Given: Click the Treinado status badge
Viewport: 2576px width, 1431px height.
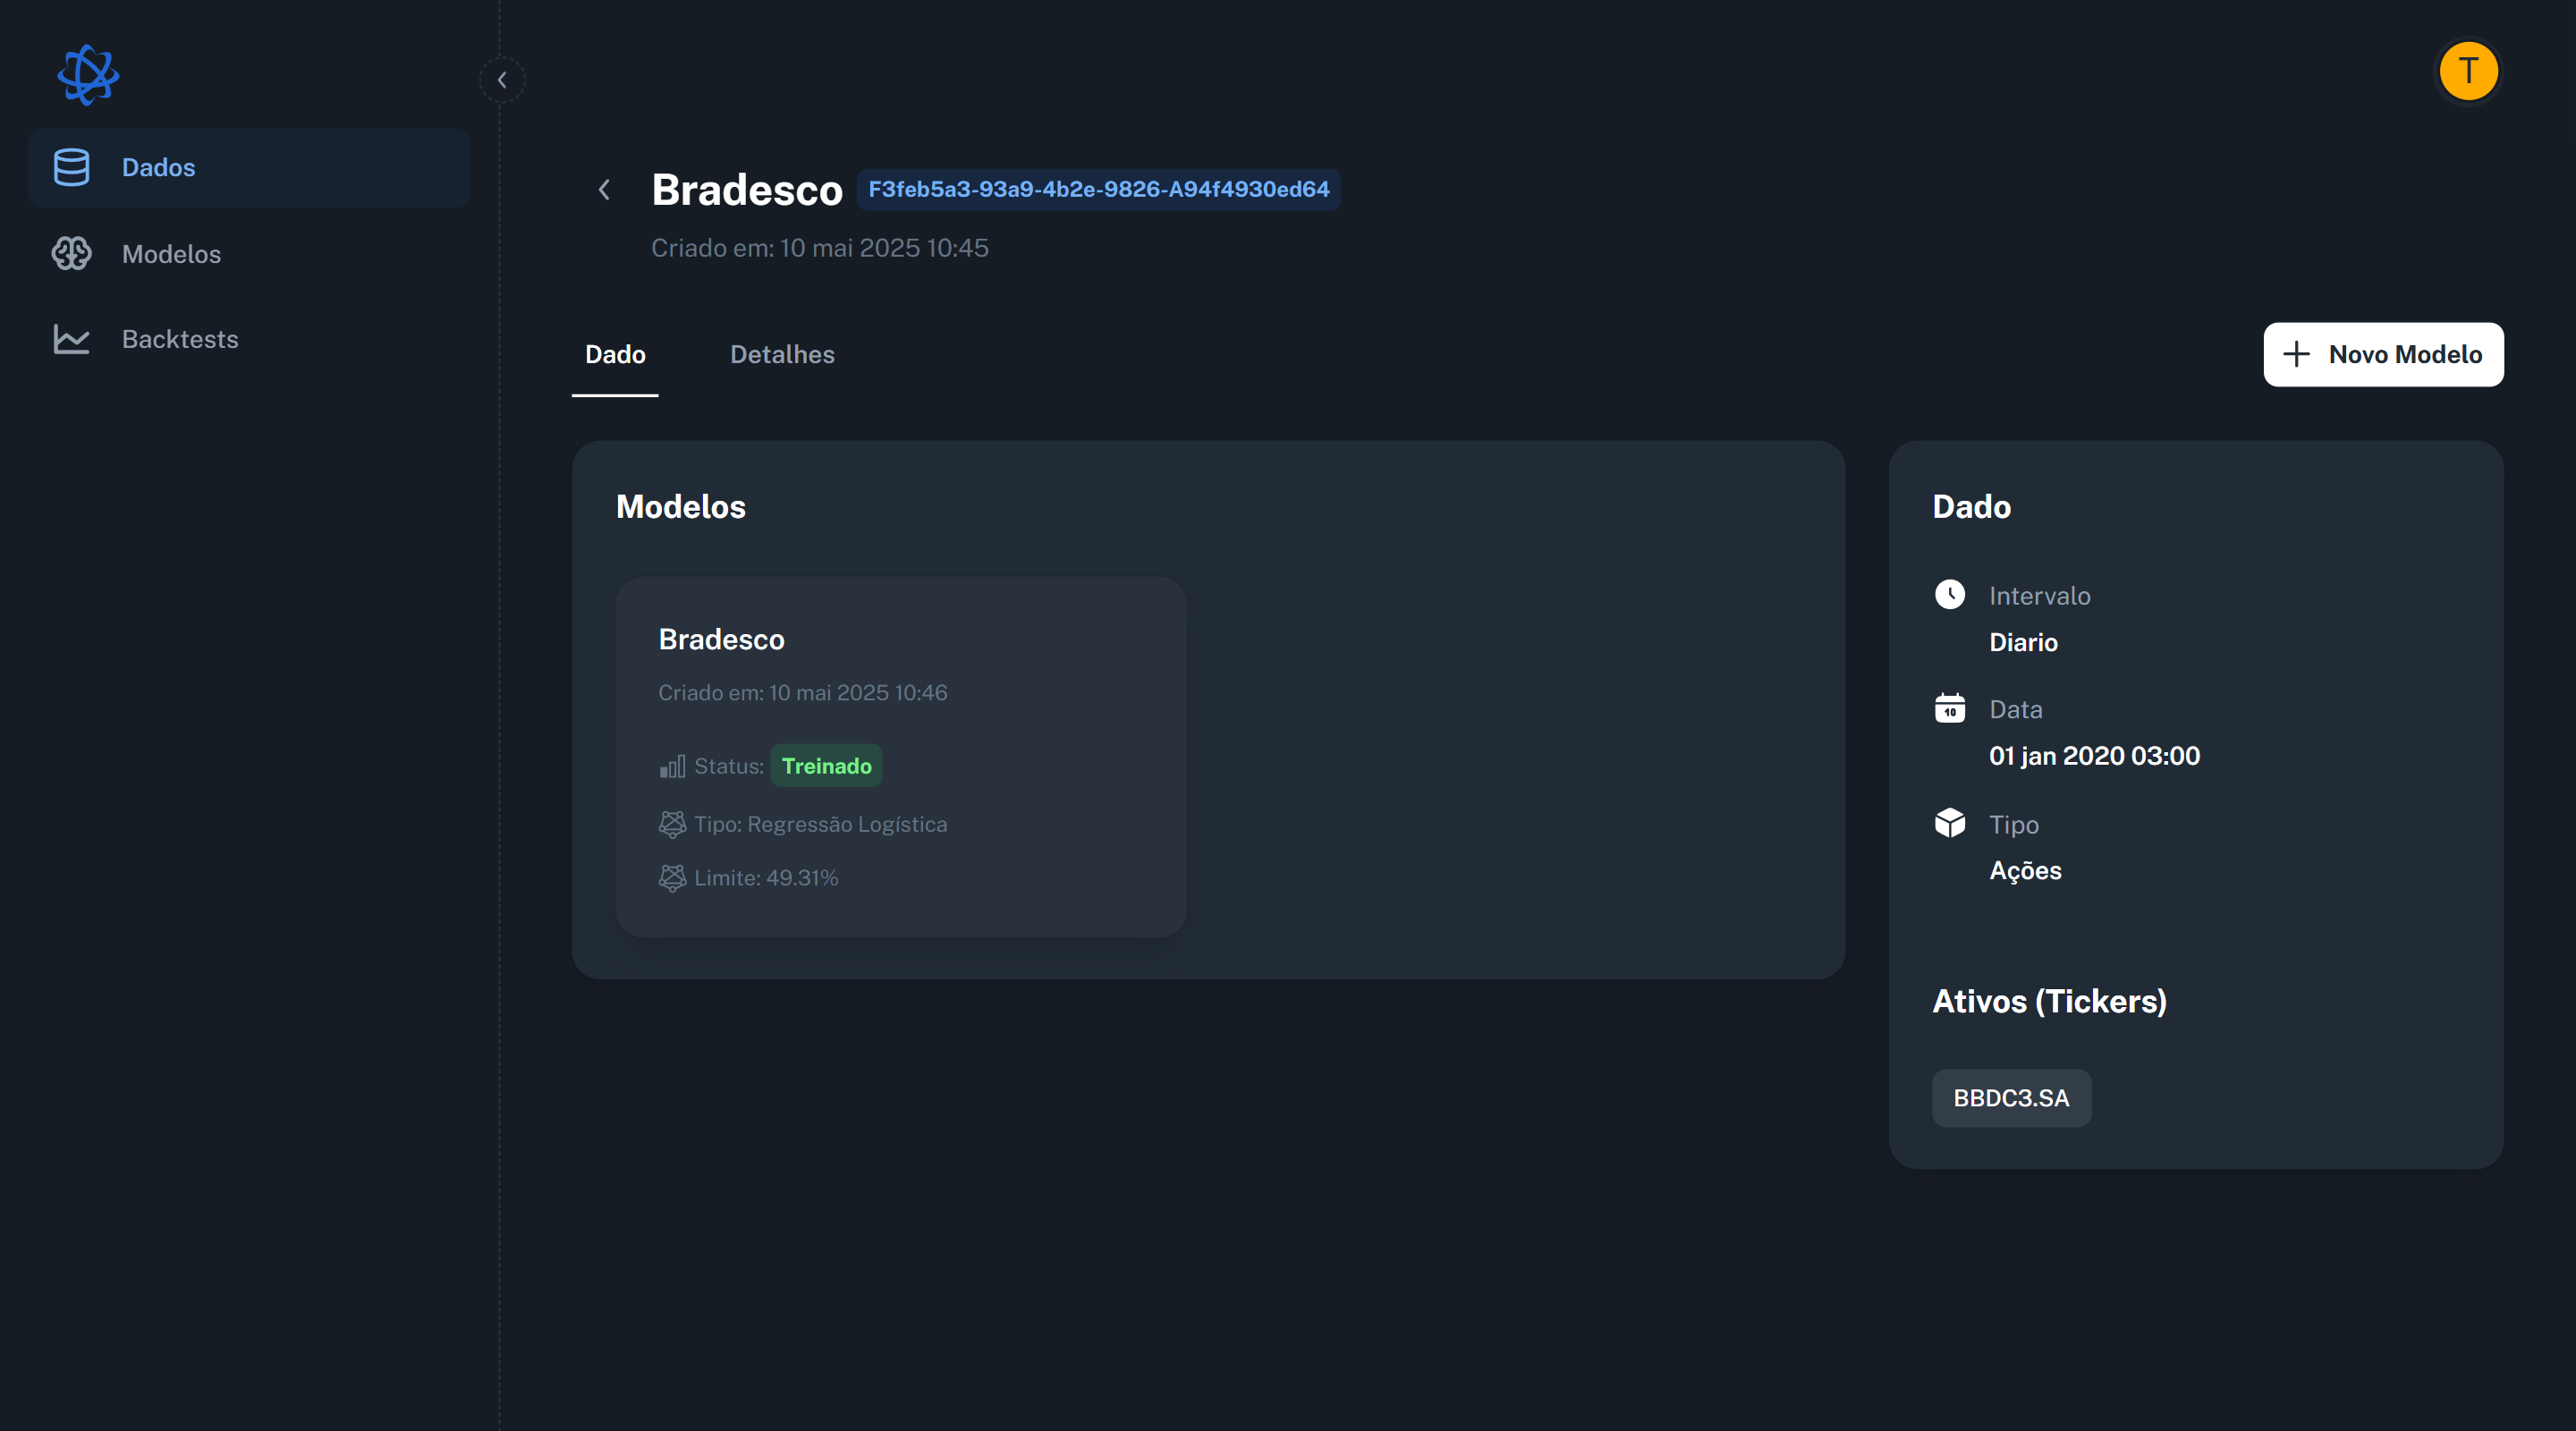Looking at the screenshot, I should tap(826, 766).
